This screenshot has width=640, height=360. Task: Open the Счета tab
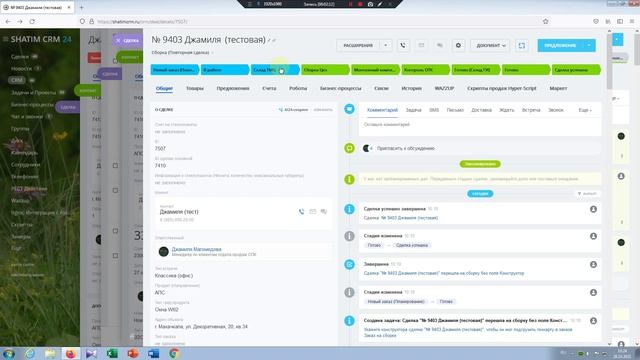coord(269,88)
